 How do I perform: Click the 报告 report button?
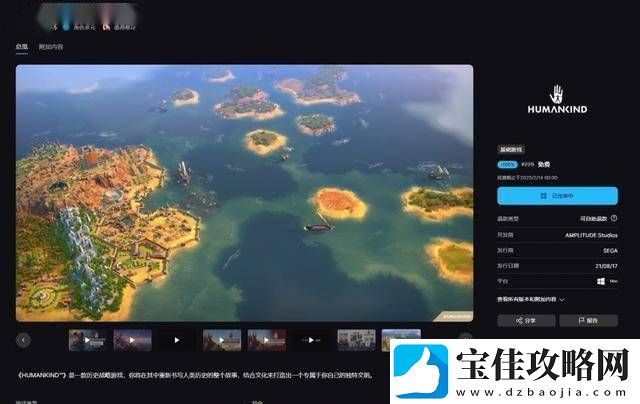click(589, 321)
